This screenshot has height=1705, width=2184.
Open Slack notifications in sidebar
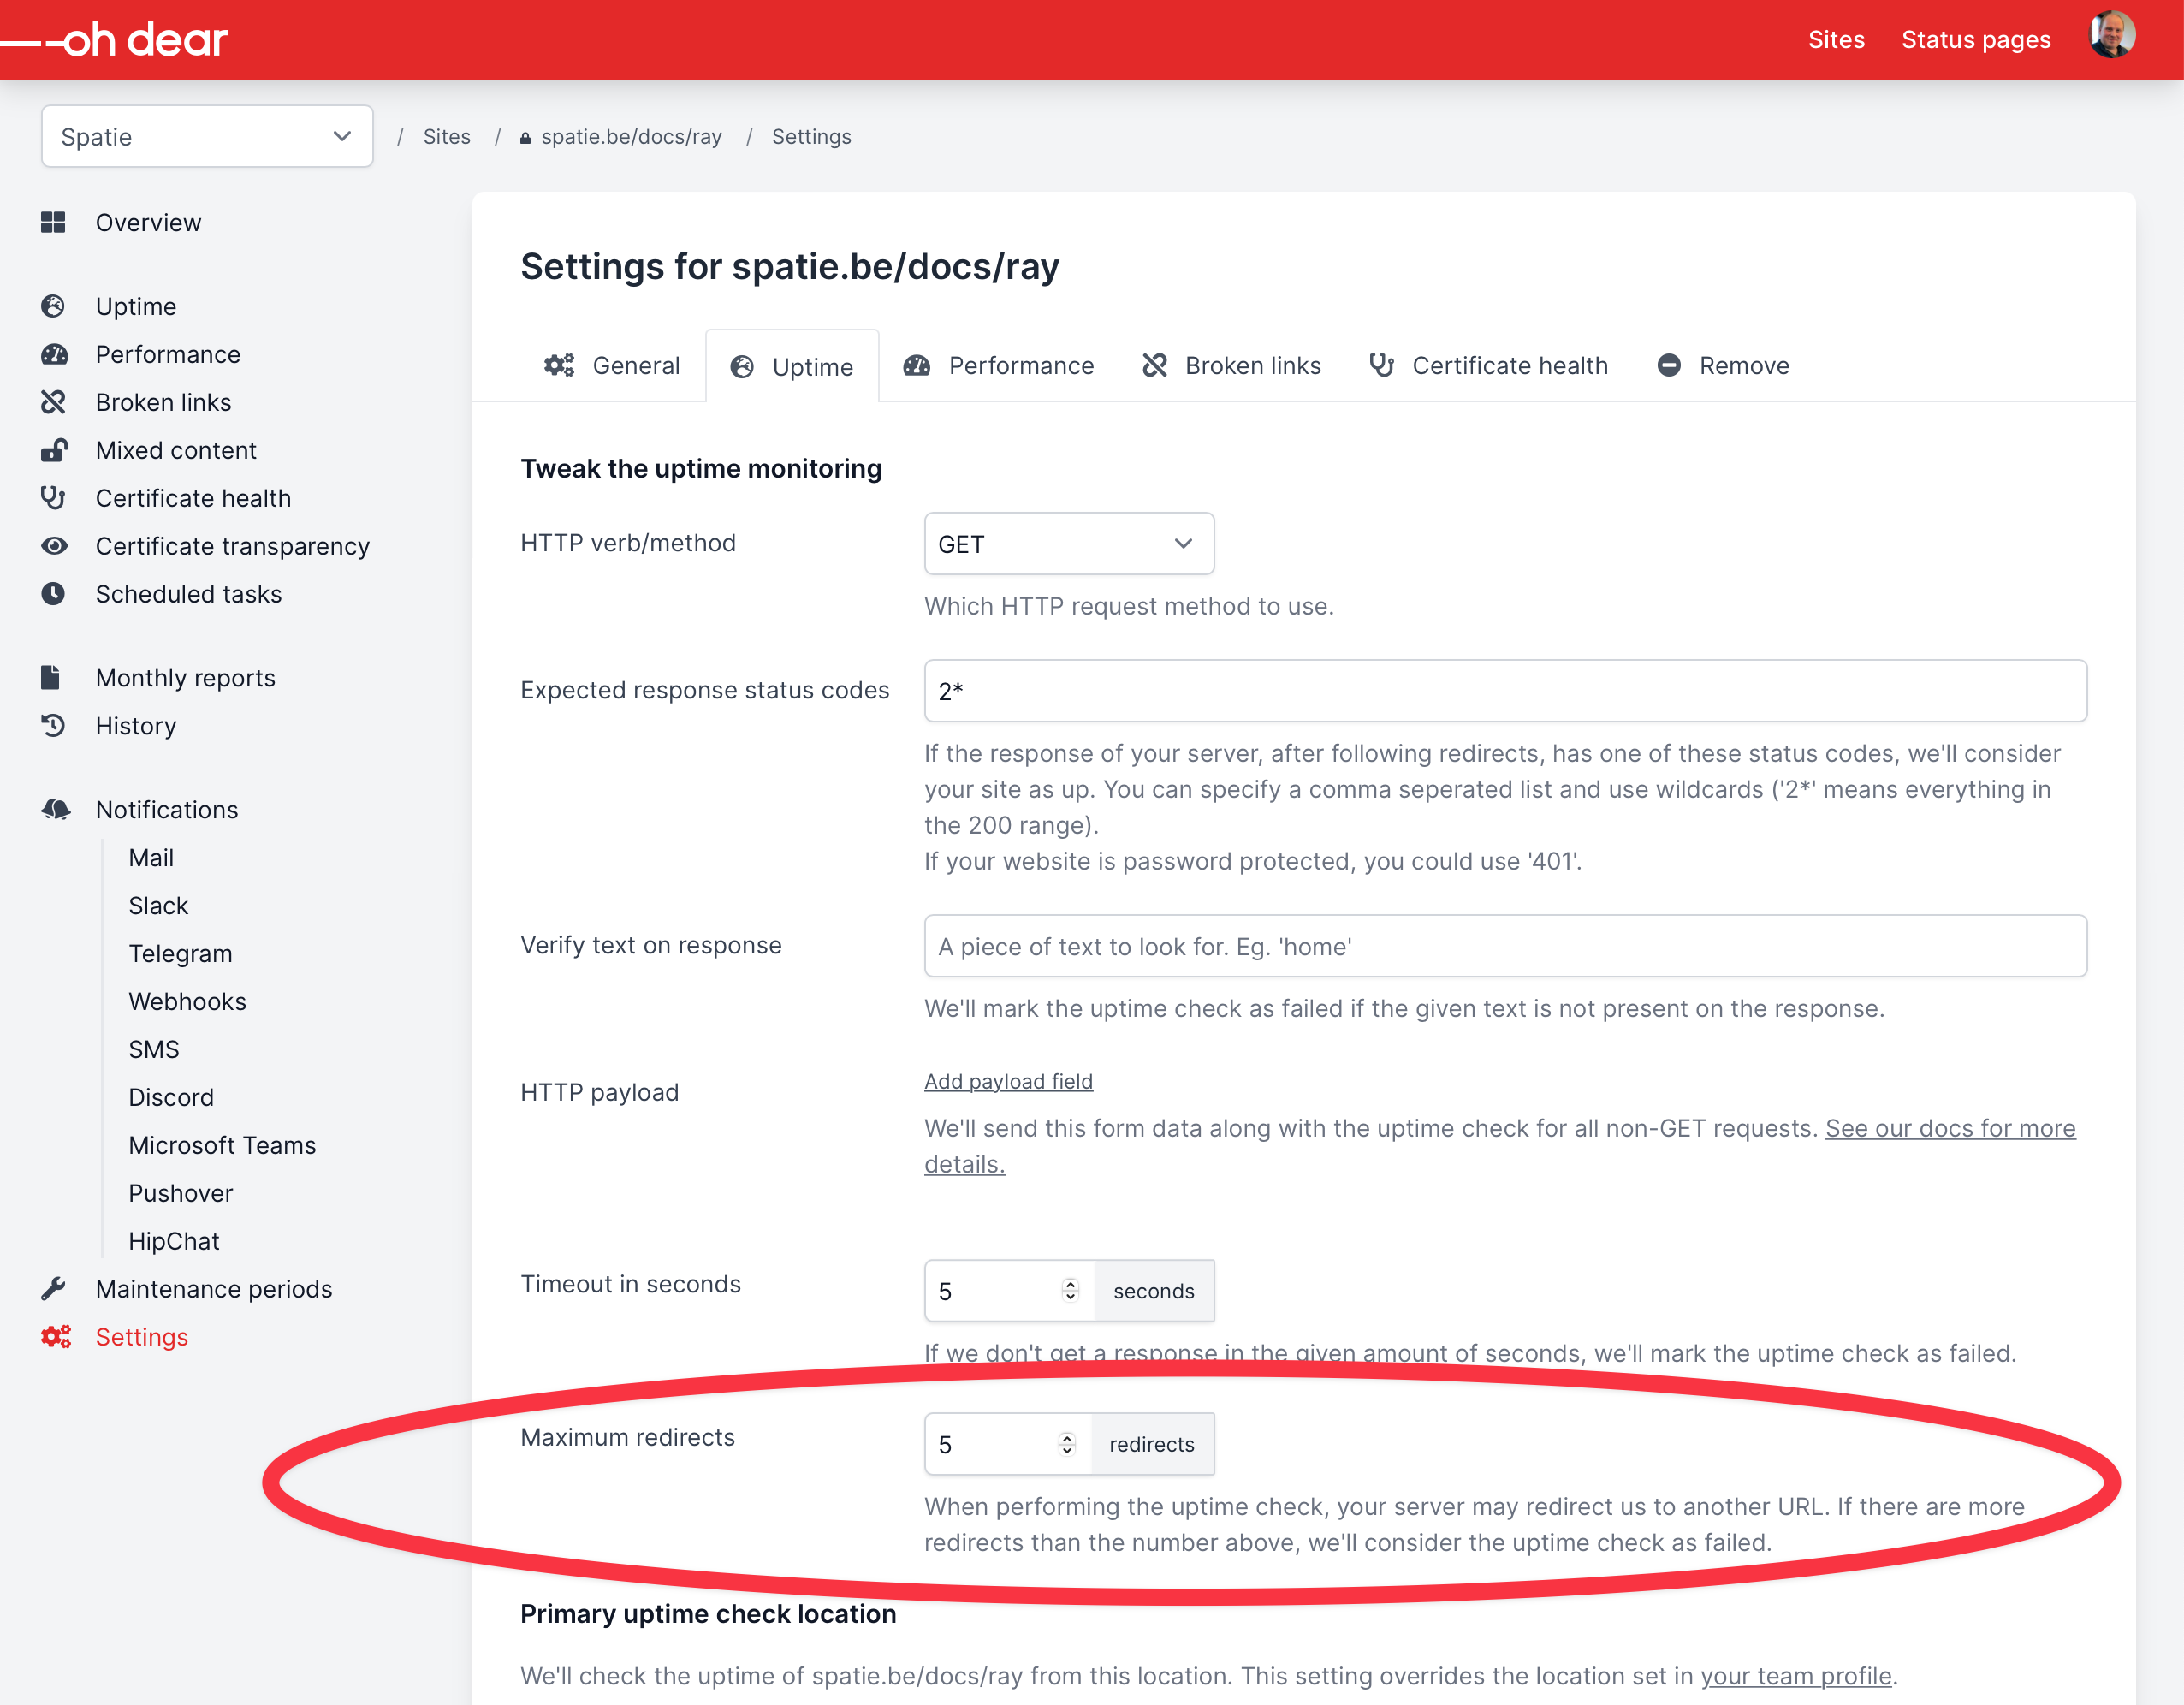pyautogui.click(x=158, y=905)
